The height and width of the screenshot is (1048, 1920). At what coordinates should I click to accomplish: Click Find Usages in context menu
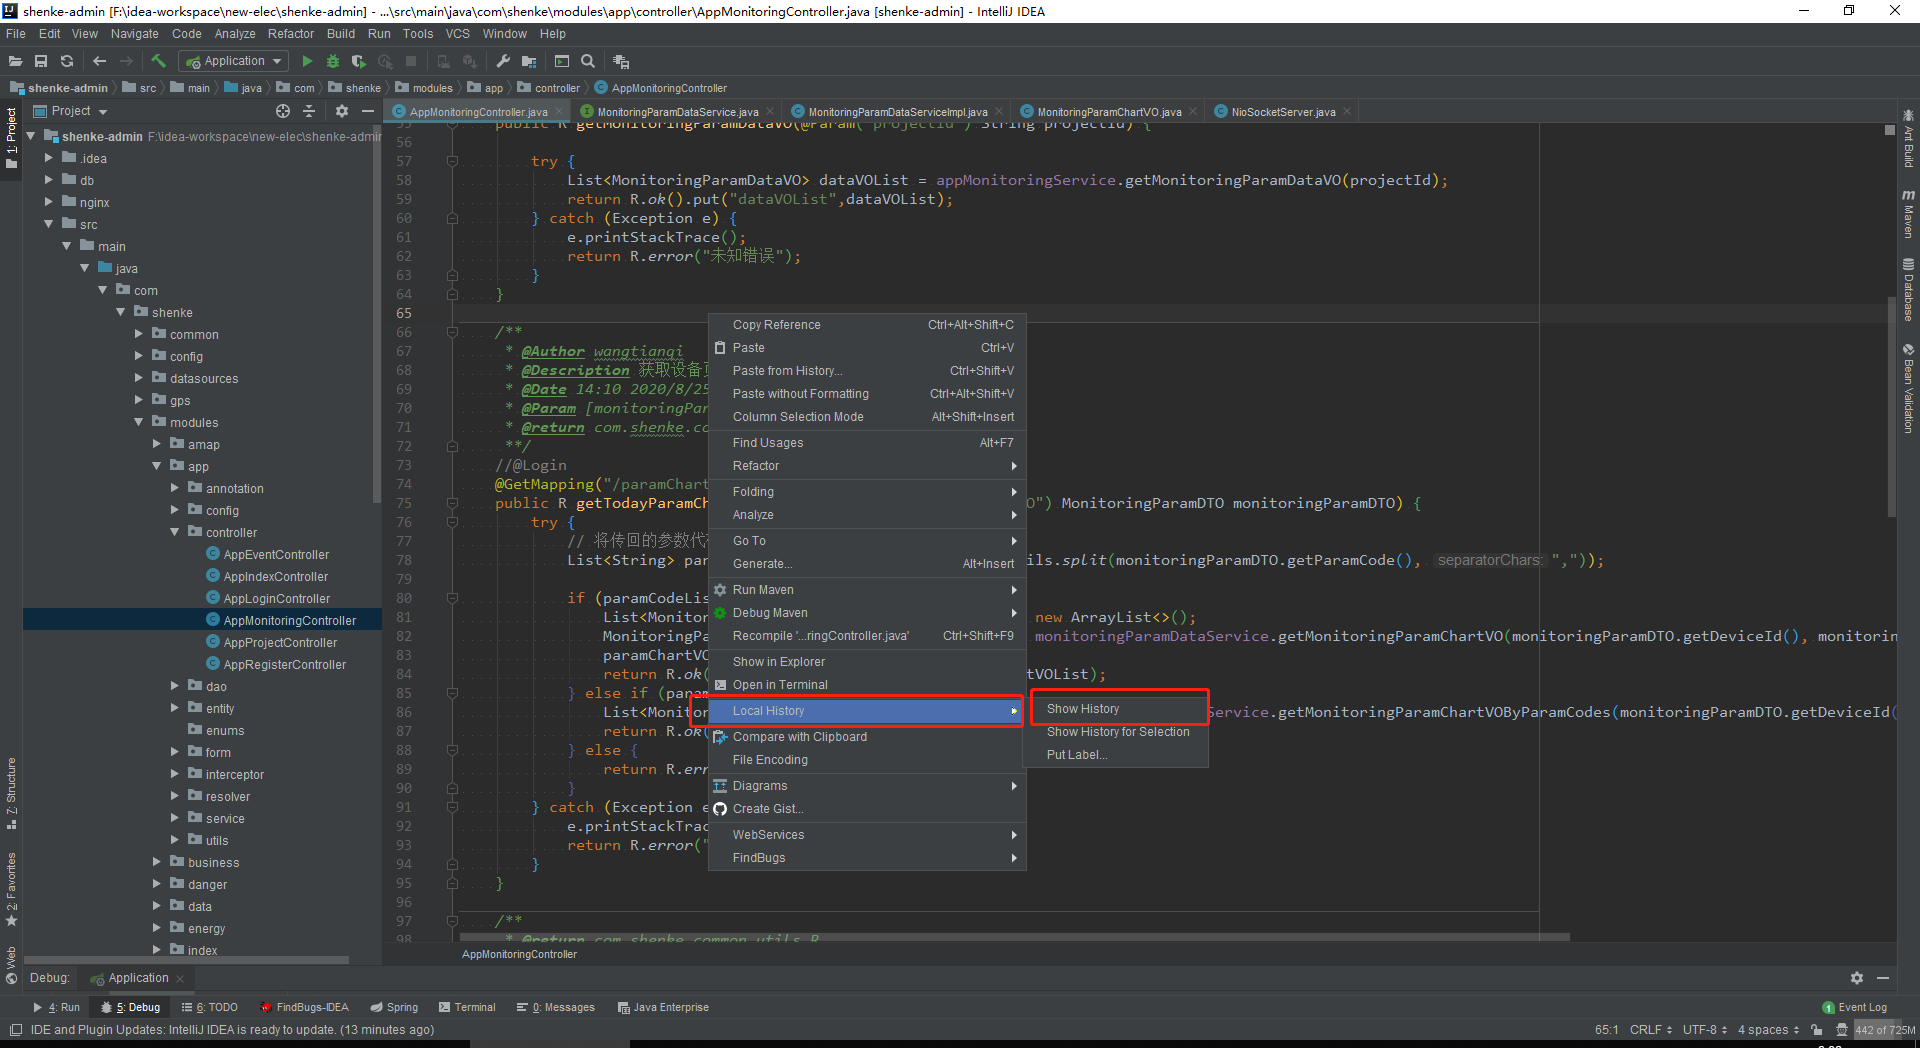click(867, 443)
